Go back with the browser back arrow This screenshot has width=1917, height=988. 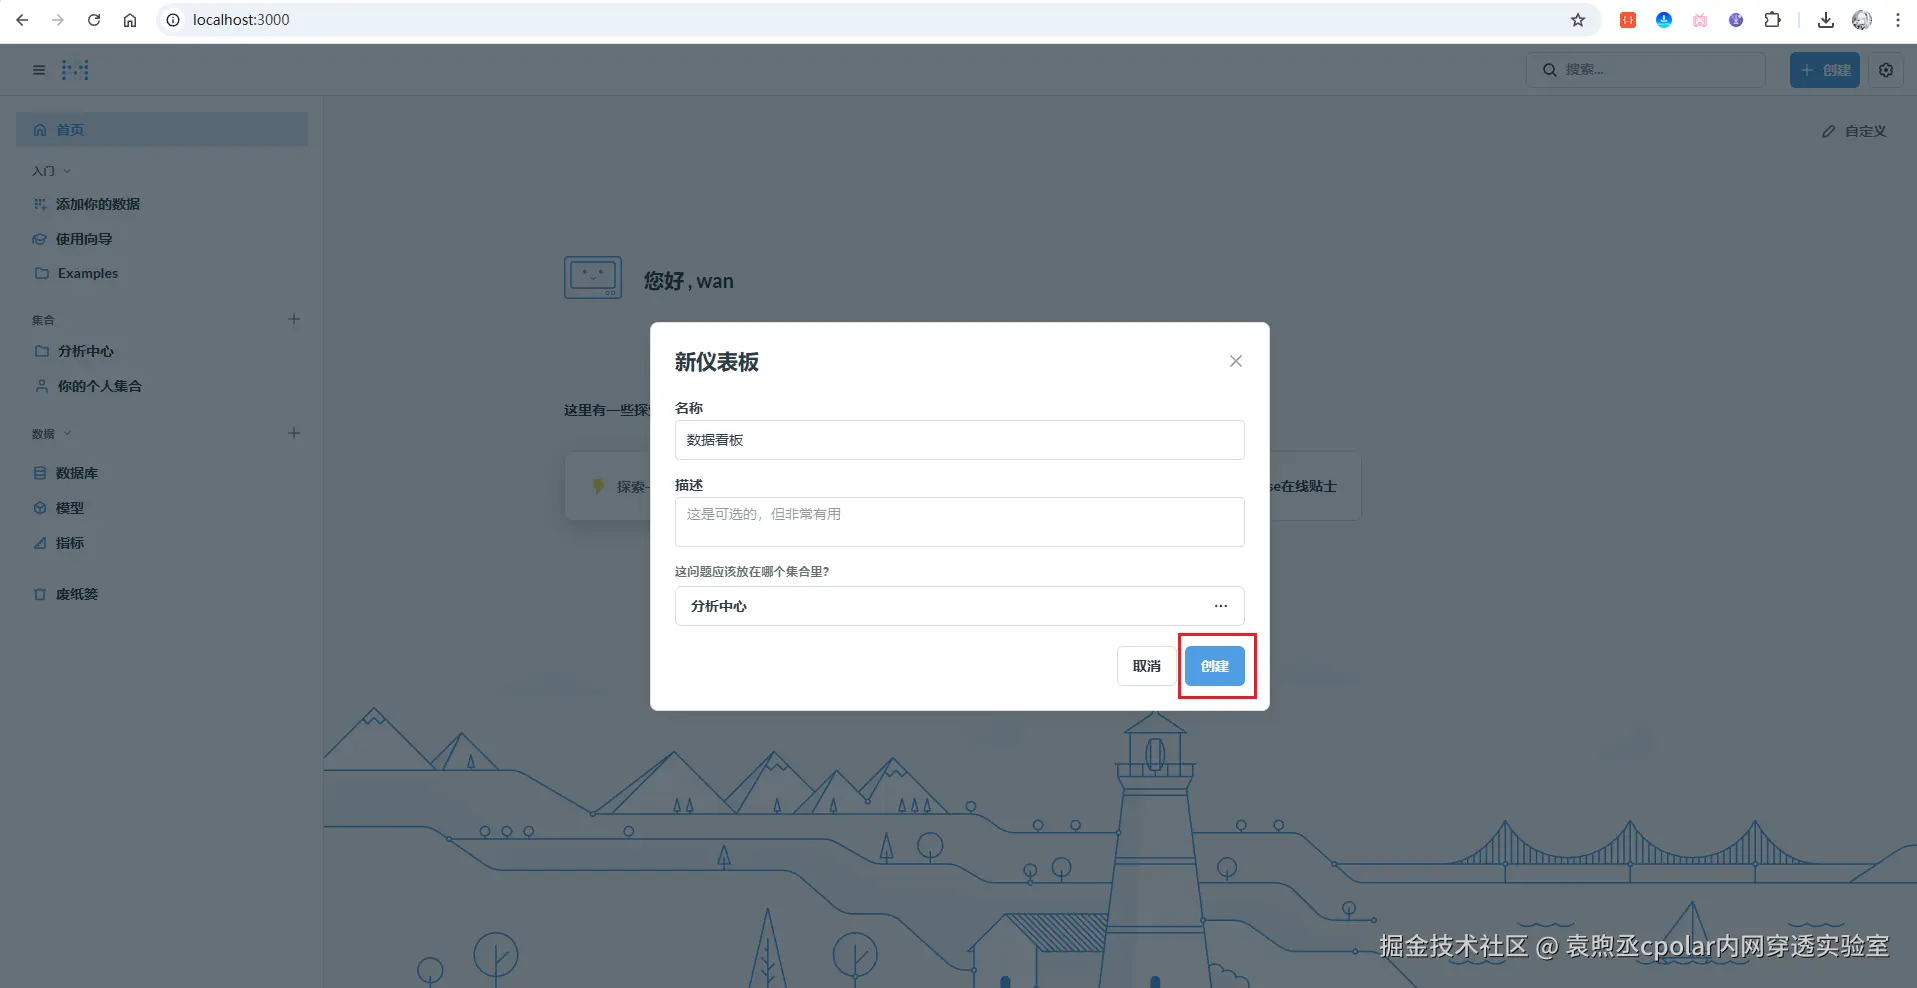[22, 20]
